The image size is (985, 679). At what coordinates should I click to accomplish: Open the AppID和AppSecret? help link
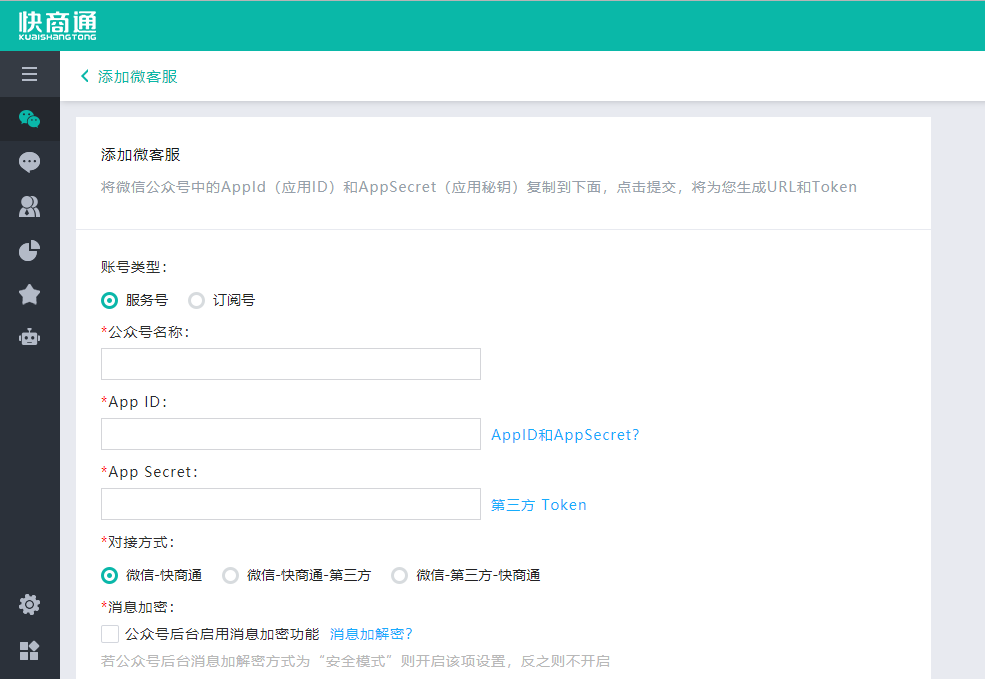click(x=565, y=435)
